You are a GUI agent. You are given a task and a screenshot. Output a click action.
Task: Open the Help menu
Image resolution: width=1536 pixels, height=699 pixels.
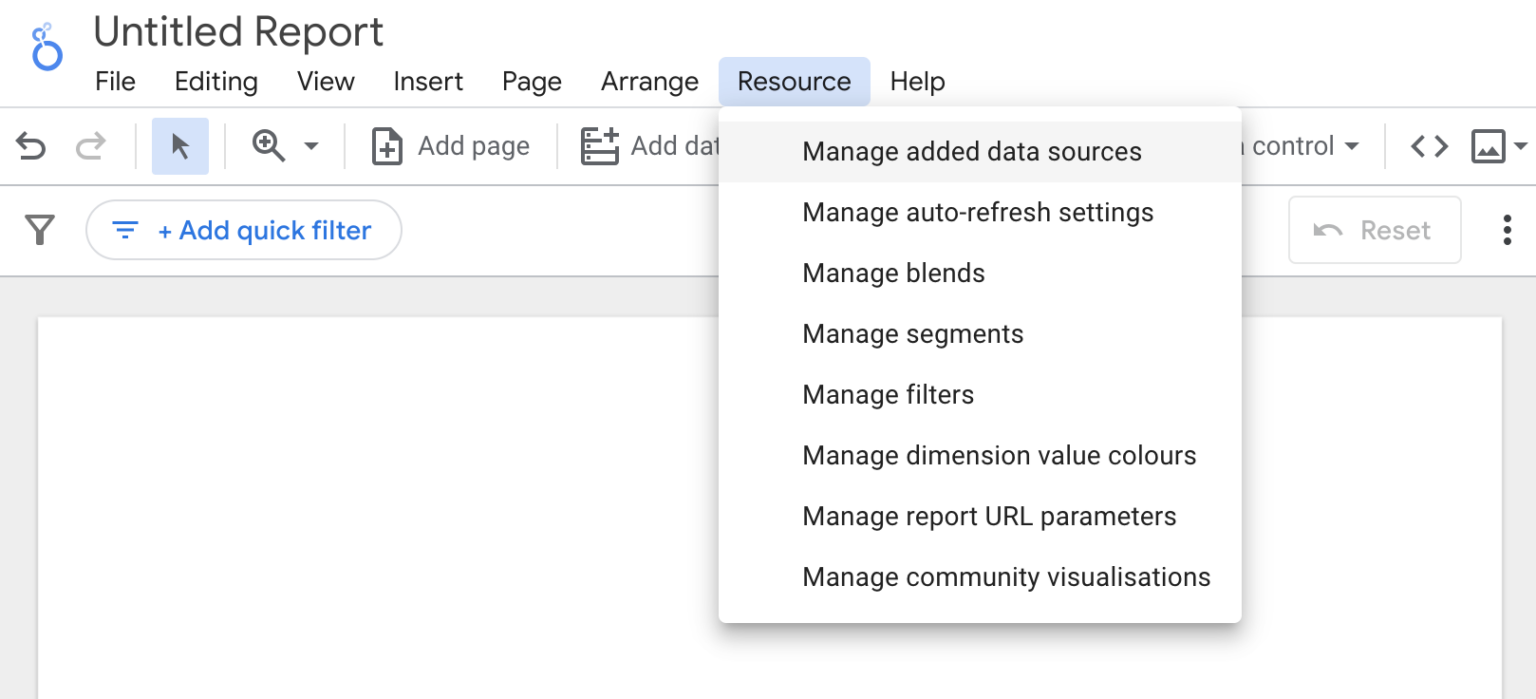916,82
